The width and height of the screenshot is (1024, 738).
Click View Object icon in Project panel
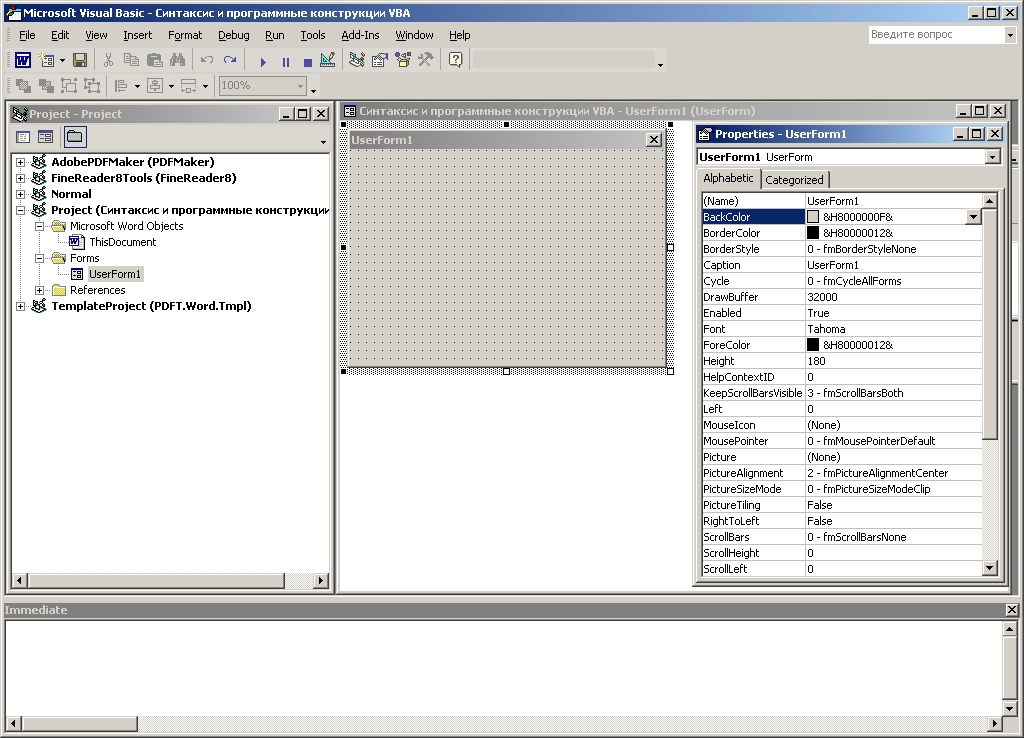coord(46,137)
